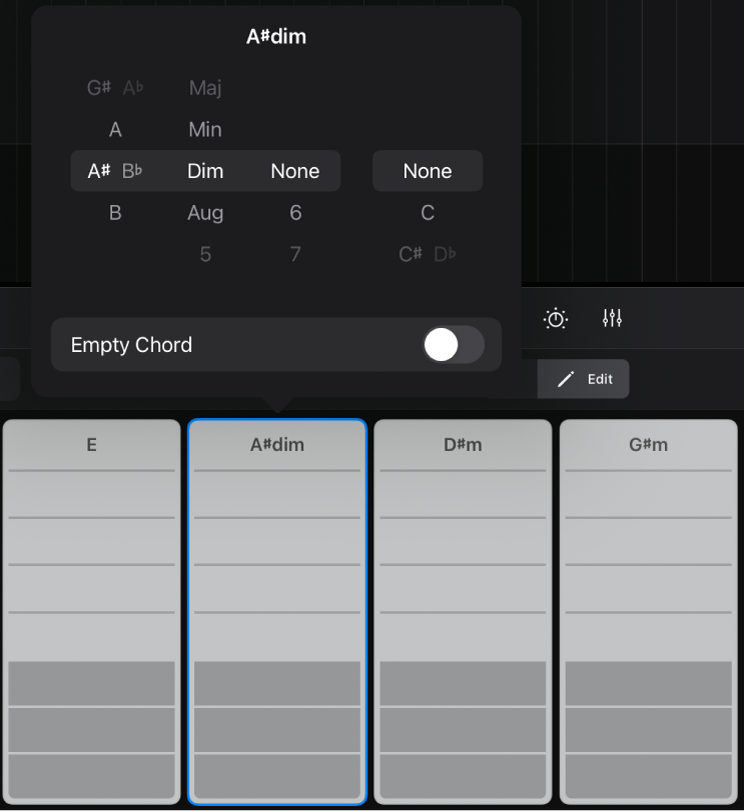
Task: Select None in bass note column
Action: point(428,171)
